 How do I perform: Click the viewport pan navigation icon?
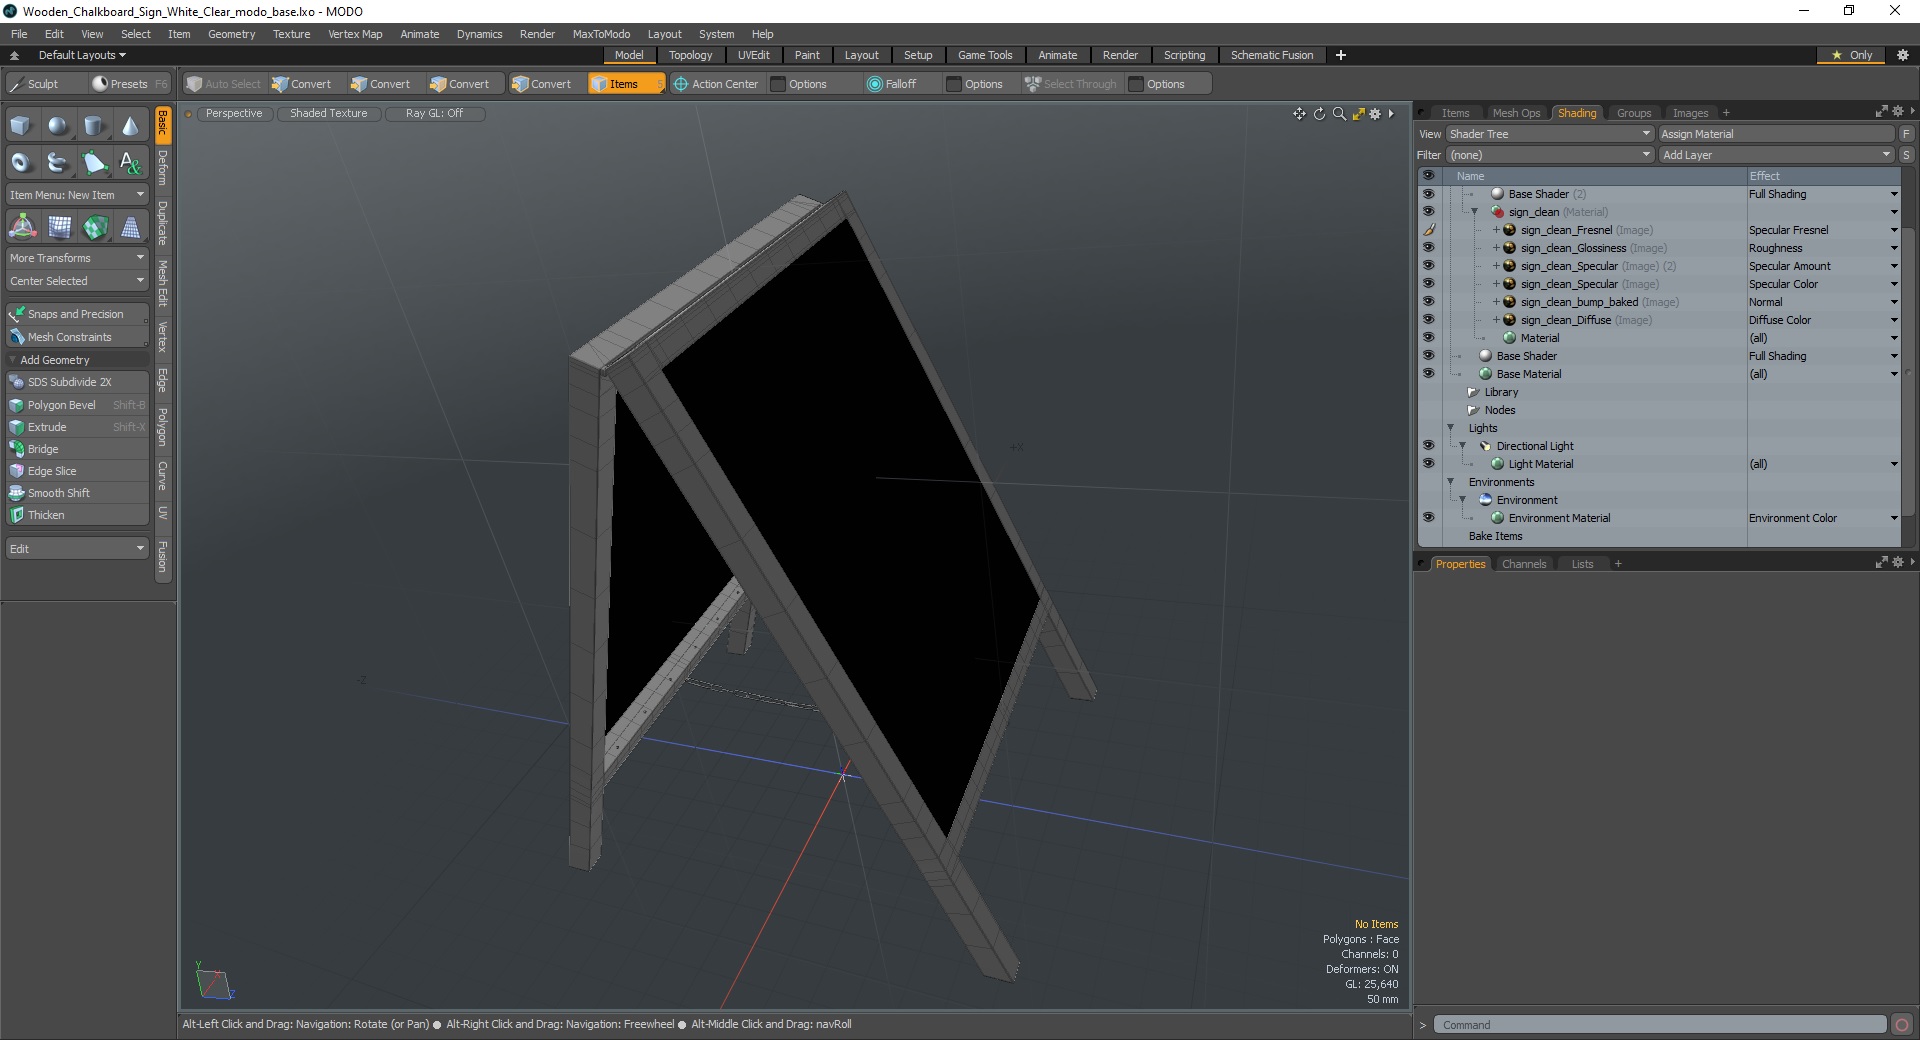click(1299, 114)
